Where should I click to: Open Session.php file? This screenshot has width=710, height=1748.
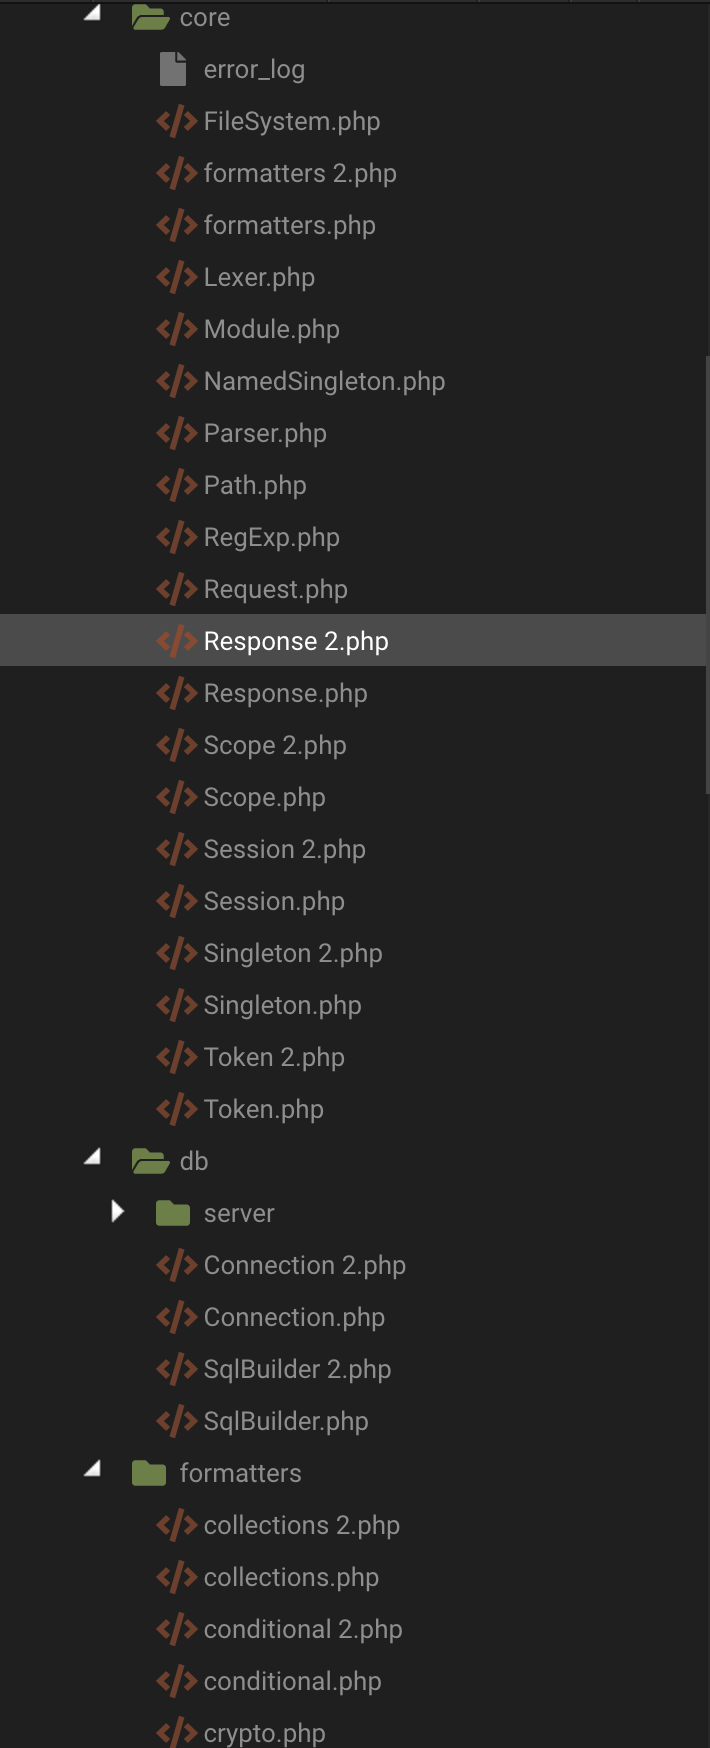pyautogui.click(x=274, y=901)
